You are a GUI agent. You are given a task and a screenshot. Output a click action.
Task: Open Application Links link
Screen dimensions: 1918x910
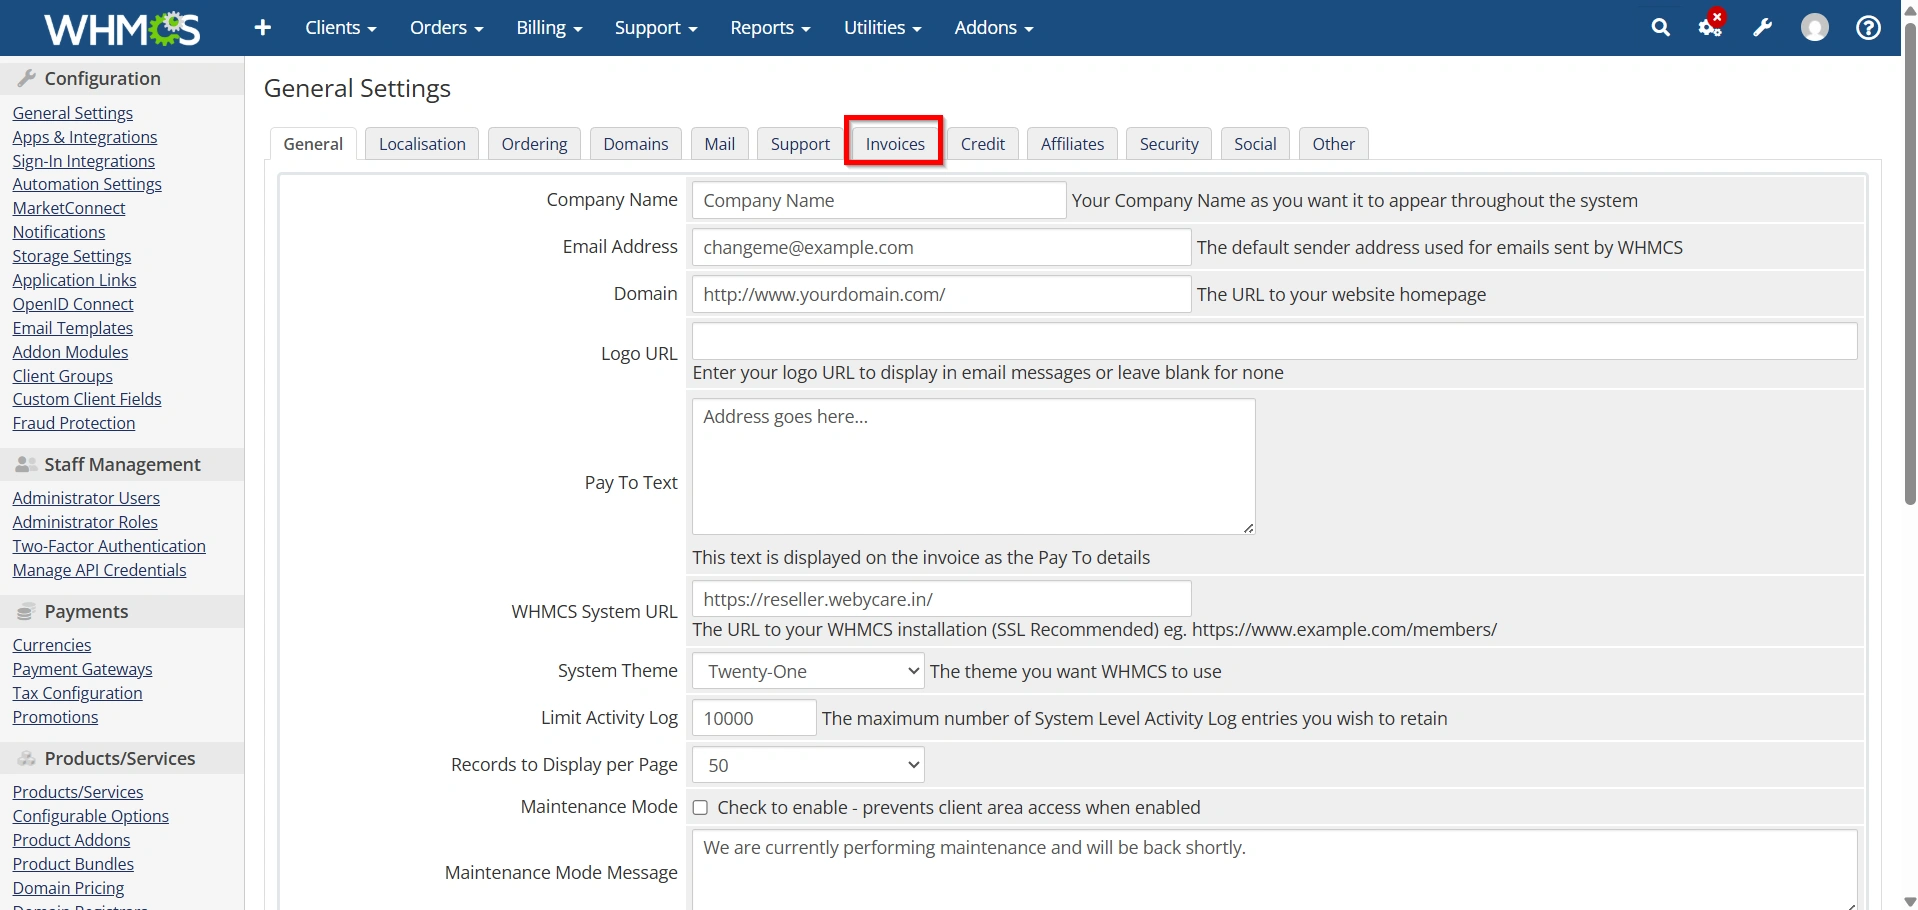coord(75,280)
